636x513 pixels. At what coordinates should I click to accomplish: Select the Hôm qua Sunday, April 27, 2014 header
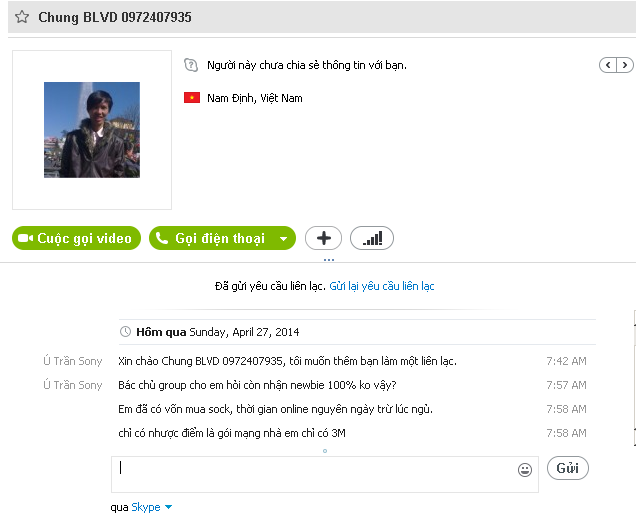click(218, 332)
